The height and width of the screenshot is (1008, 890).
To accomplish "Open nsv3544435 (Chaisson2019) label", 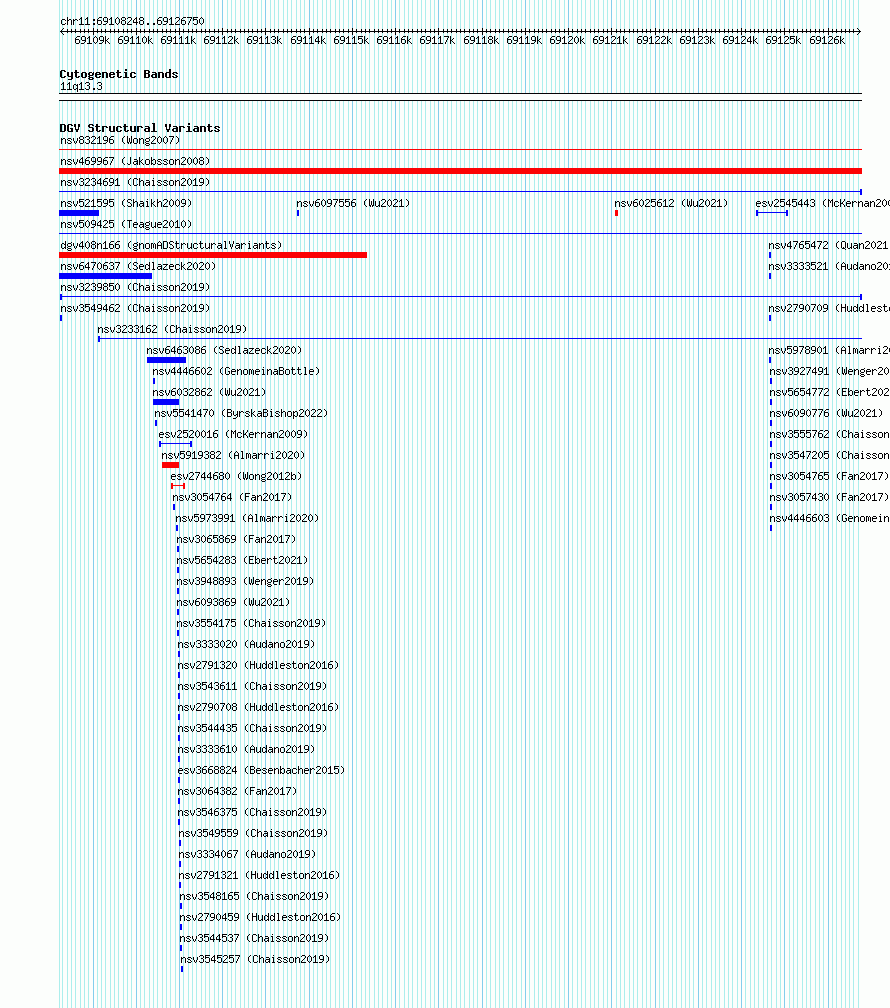I will (252, 728).
